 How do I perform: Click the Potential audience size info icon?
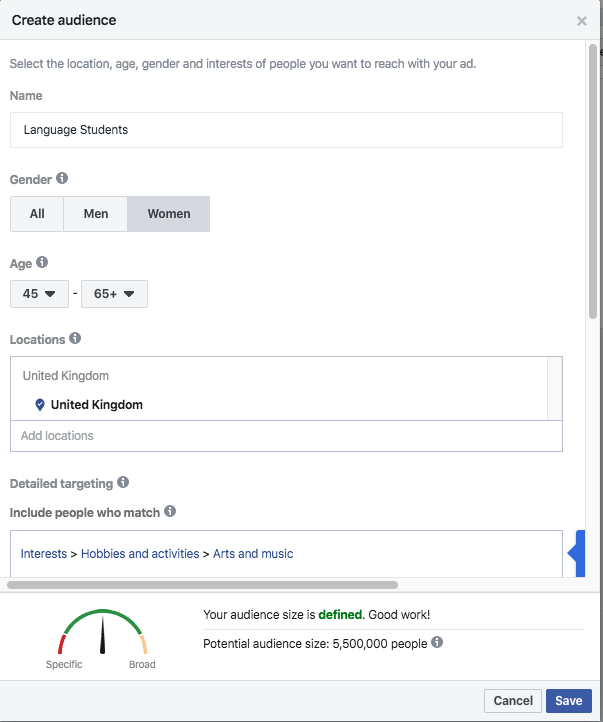[x=437, y=643]
